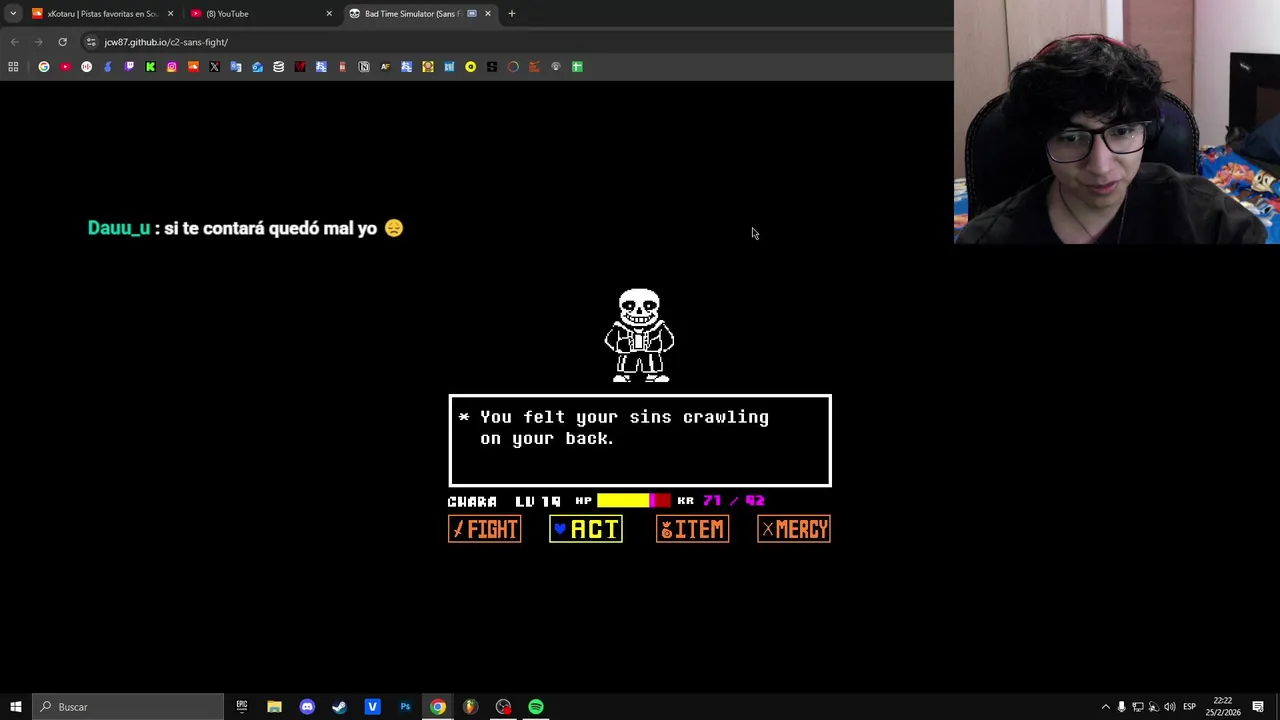Open the Notion bookmark
Screen dimensions: 1280x720
pos(364,67)
